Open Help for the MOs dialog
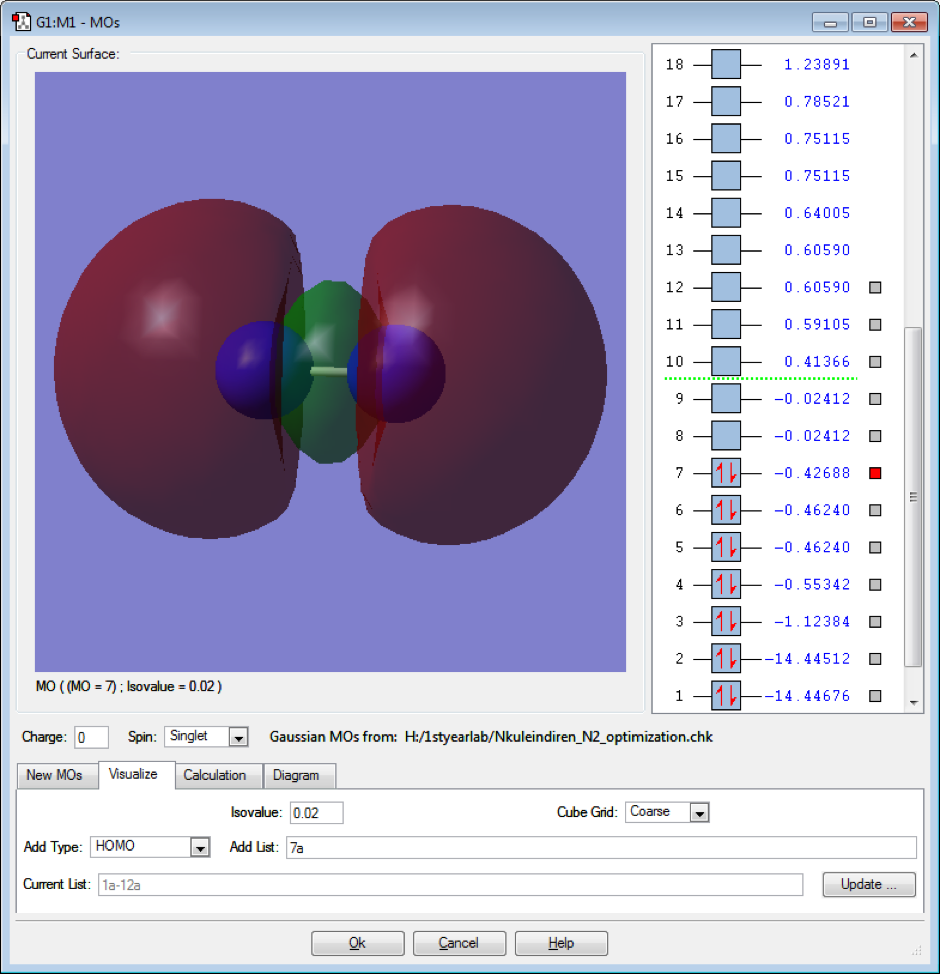The width and height of the screenshot is (940, 974). [x=561, y=943]
